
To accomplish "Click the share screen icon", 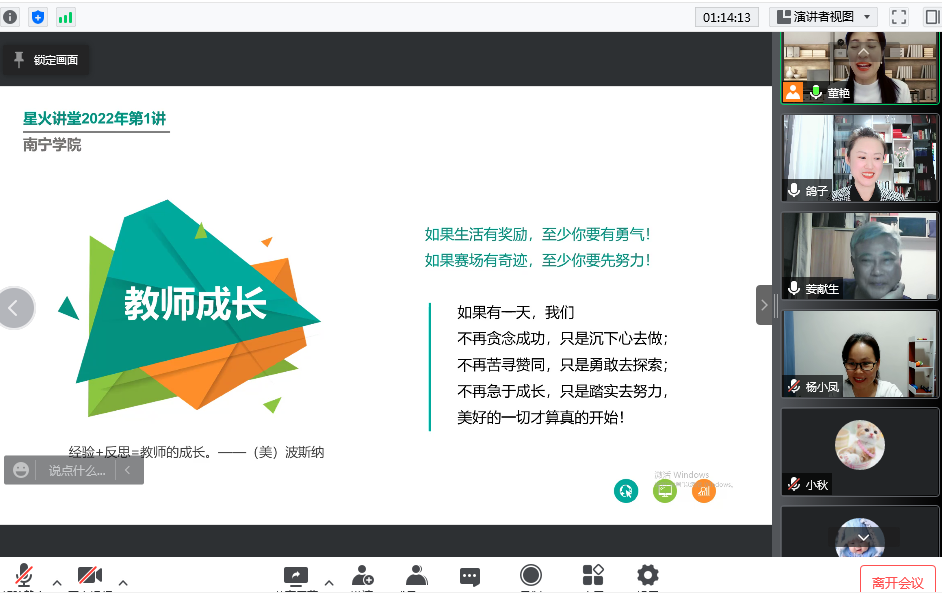I will pyautogui.click(x=295, y=576).
